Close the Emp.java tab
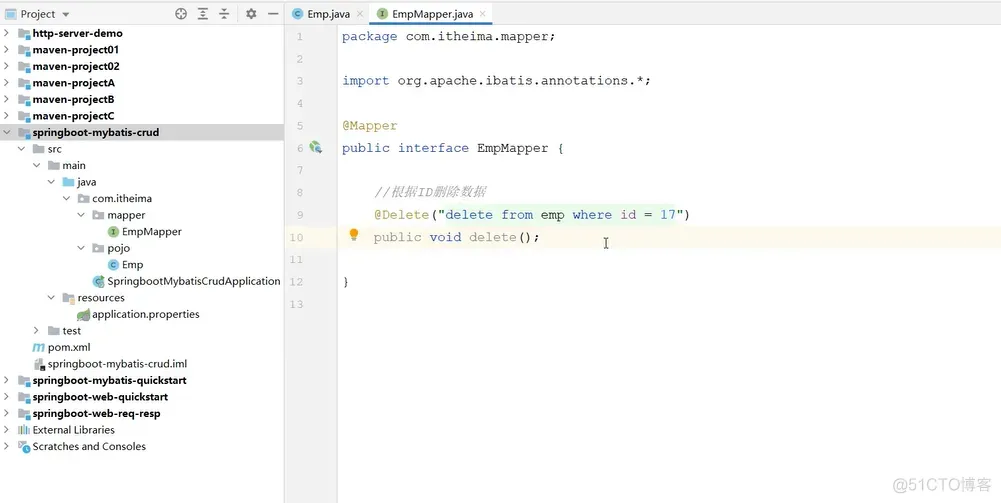 (x=360, y=13)
